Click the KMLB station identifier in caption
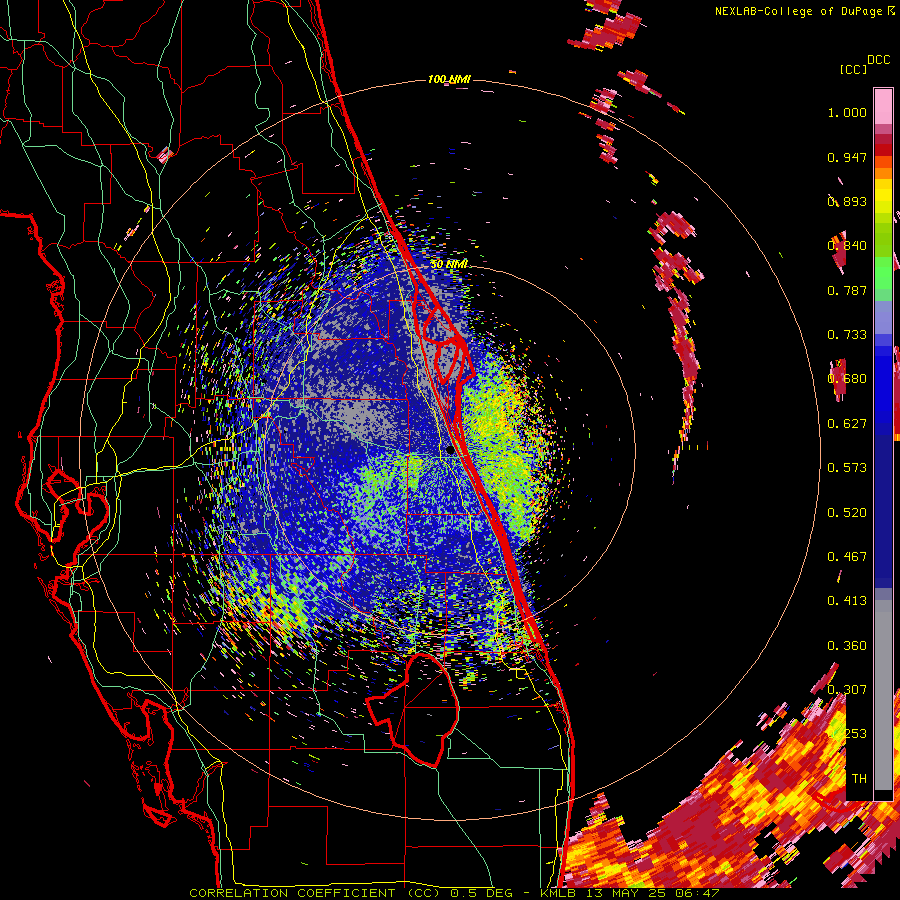 (560, 893)
